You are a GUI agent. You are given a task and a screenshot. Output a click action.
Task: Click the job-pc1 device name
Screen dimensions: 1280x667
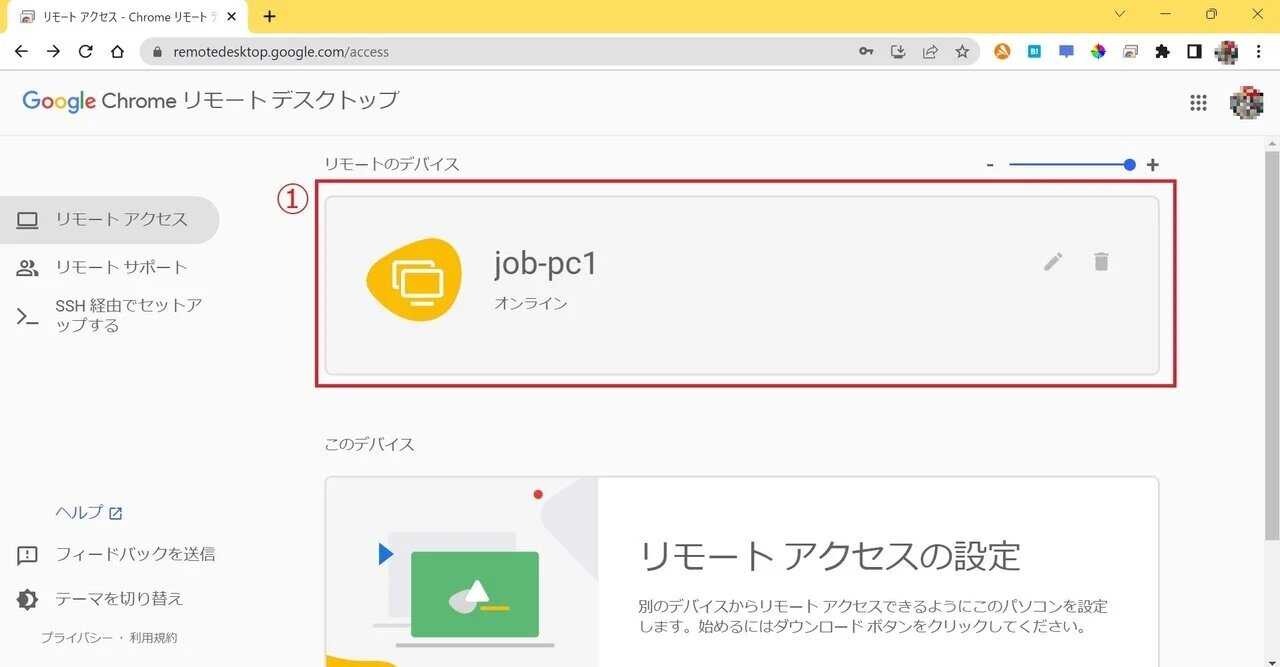coord(545,263)
